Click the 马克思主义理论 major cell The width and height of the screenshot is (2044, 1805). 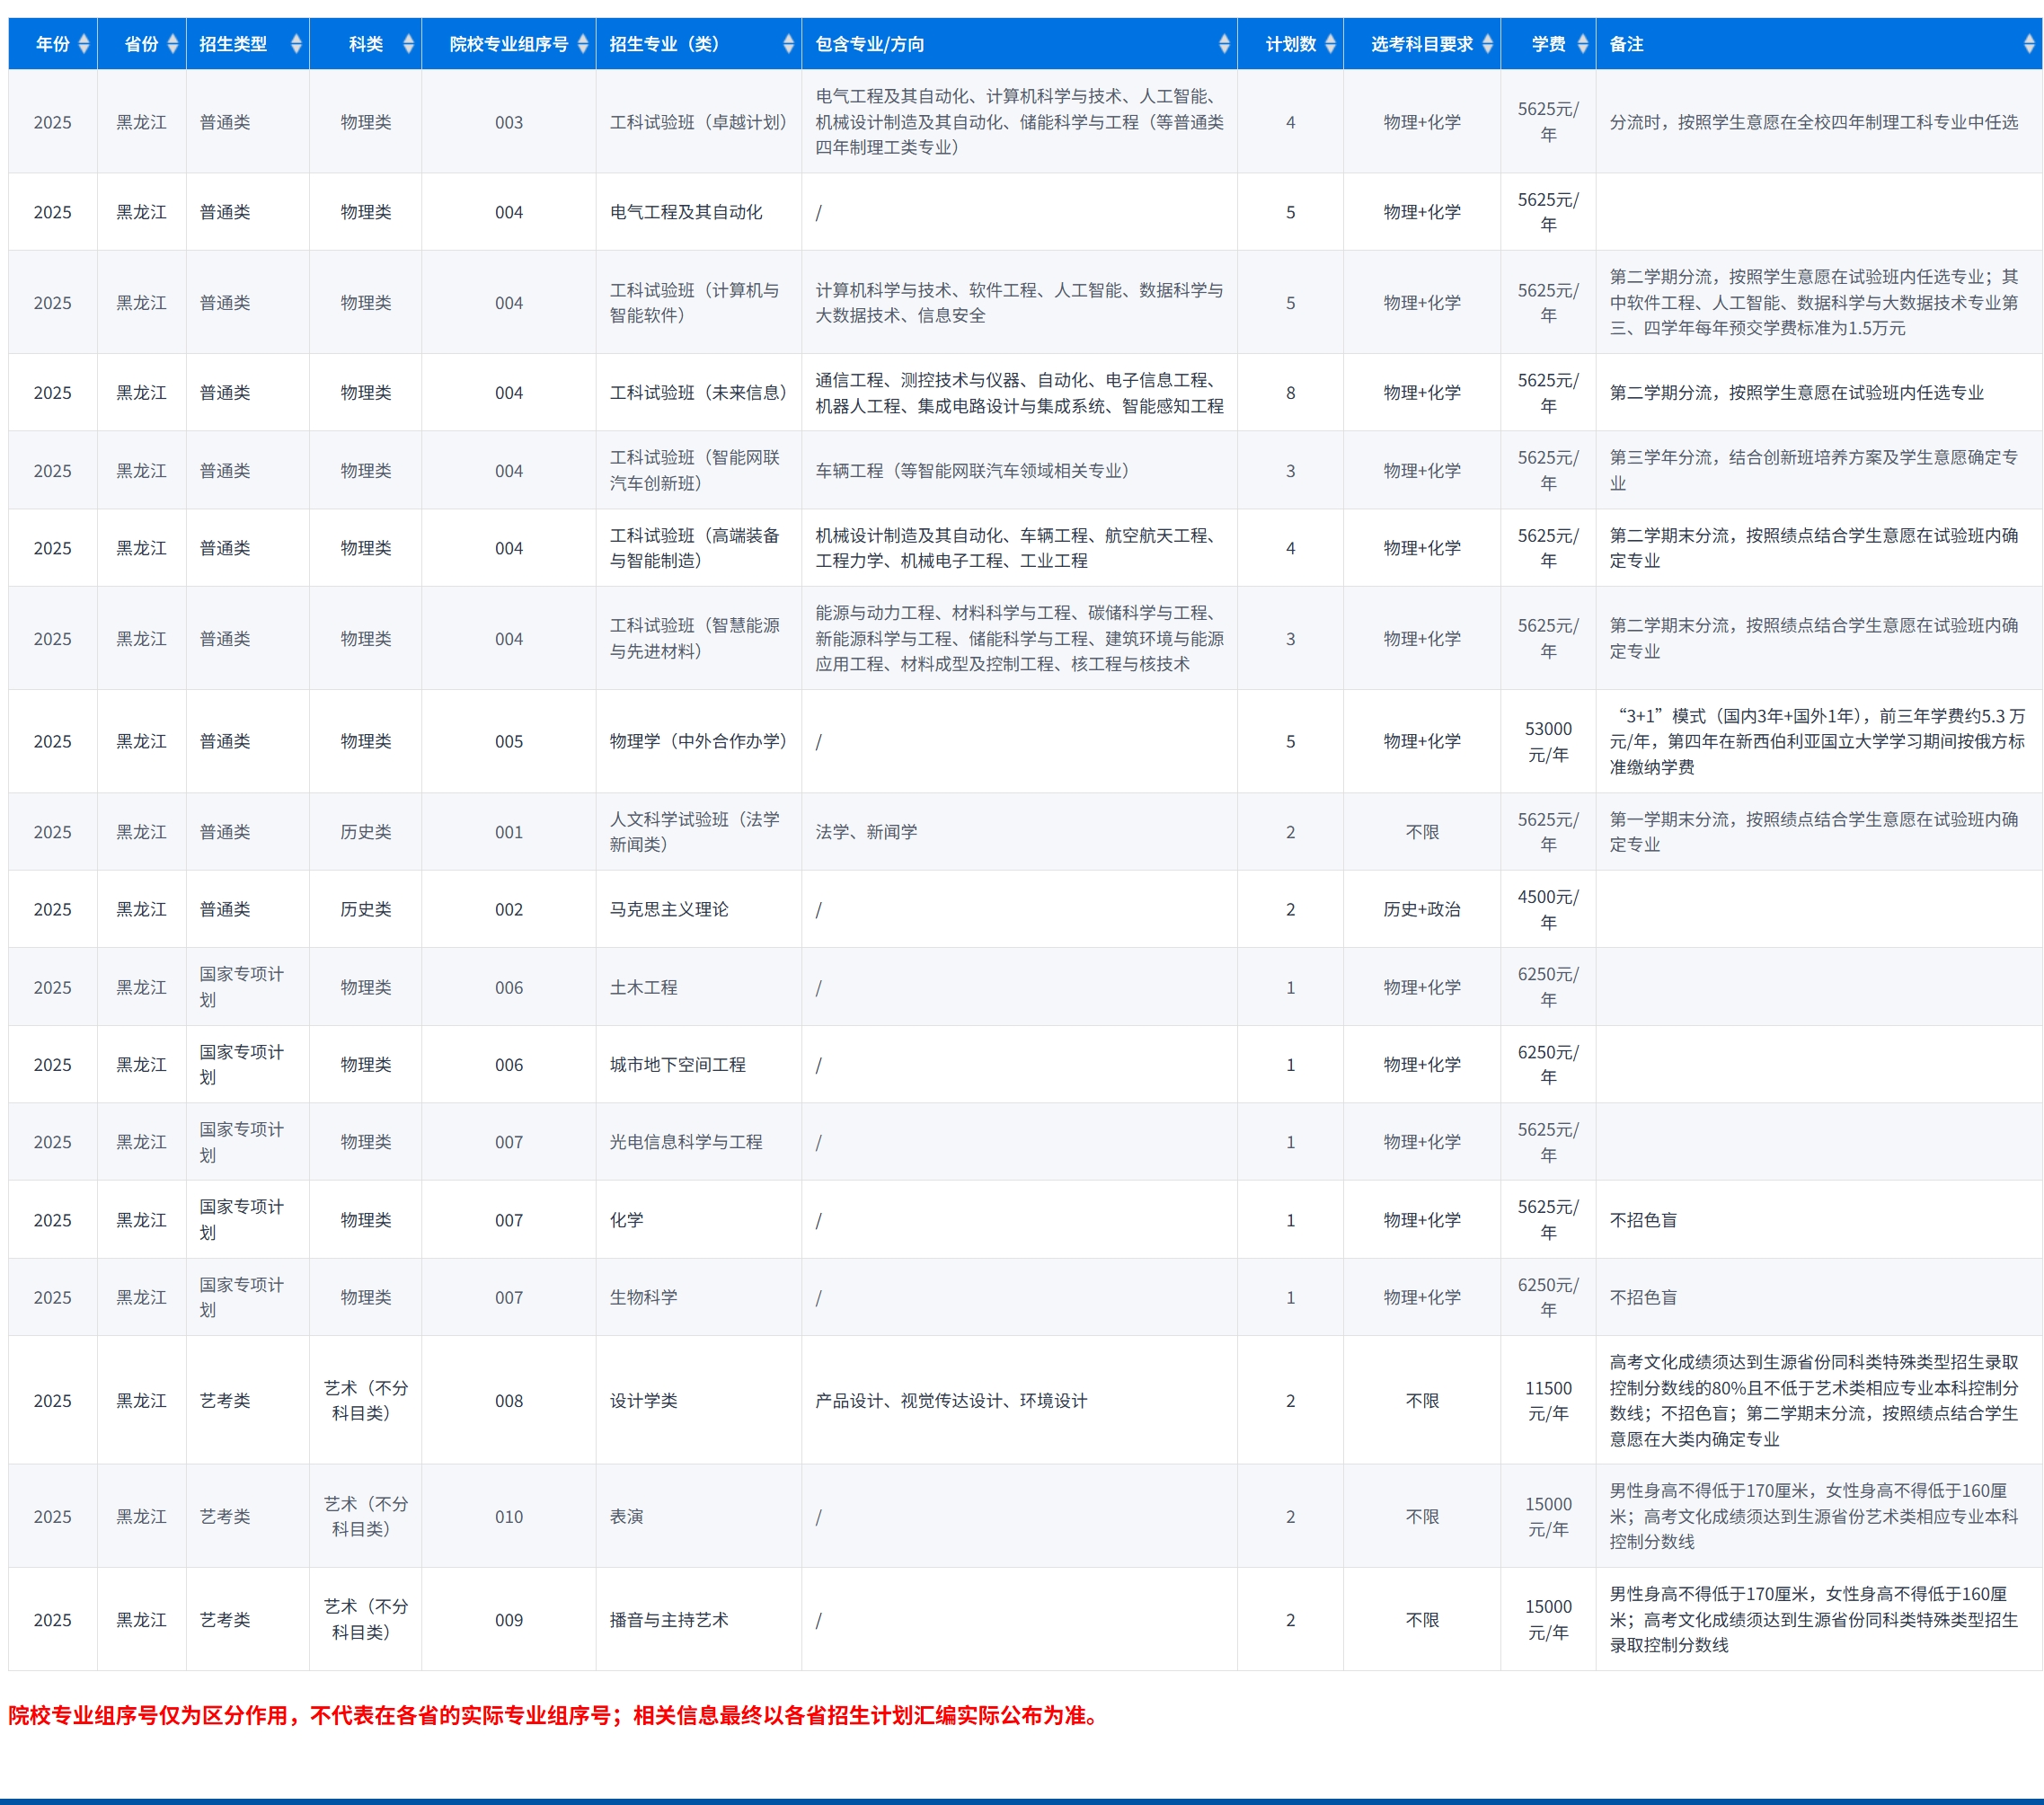coord(669,909)
